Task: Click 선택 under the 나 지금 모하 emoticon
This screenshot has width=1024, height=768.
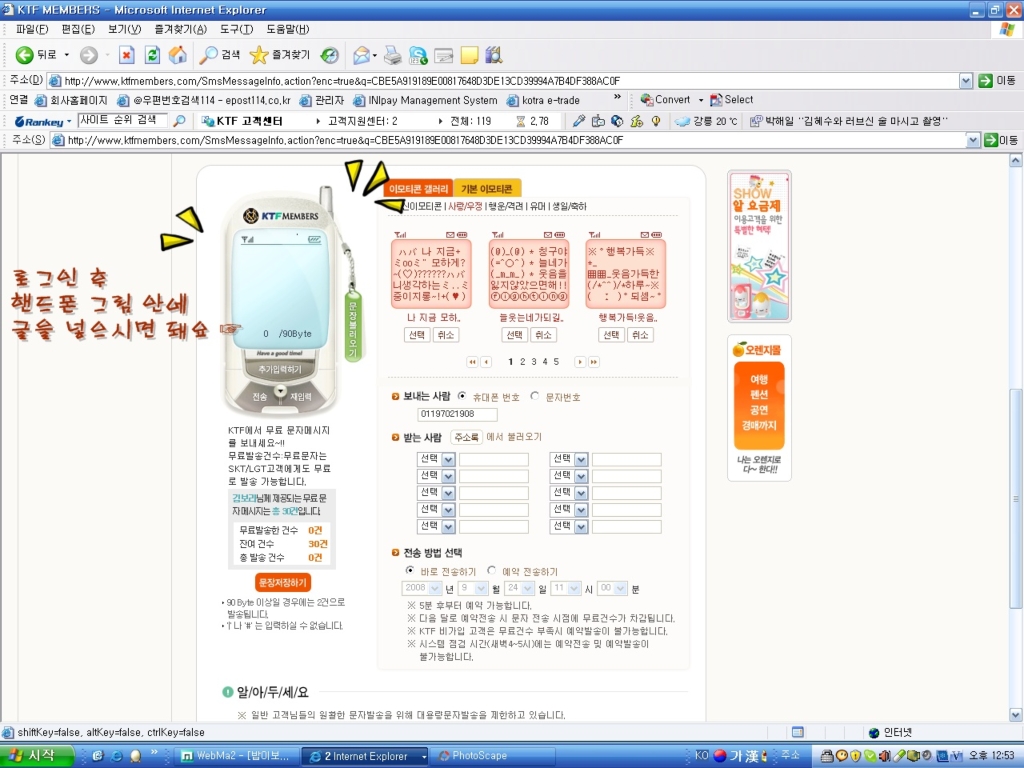Action: point(417,335)
